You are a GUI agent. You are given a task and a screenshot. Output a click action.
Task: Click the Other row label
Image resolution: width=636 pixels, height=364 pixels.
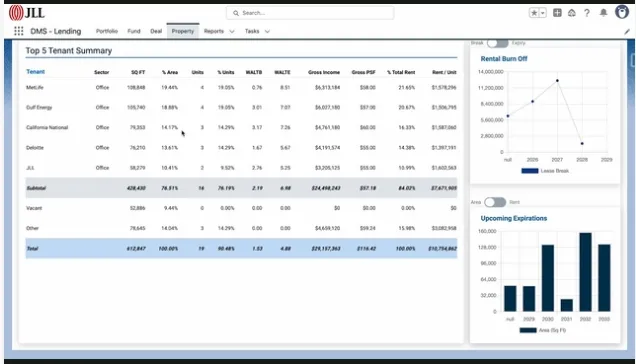(x=32, y=228)
